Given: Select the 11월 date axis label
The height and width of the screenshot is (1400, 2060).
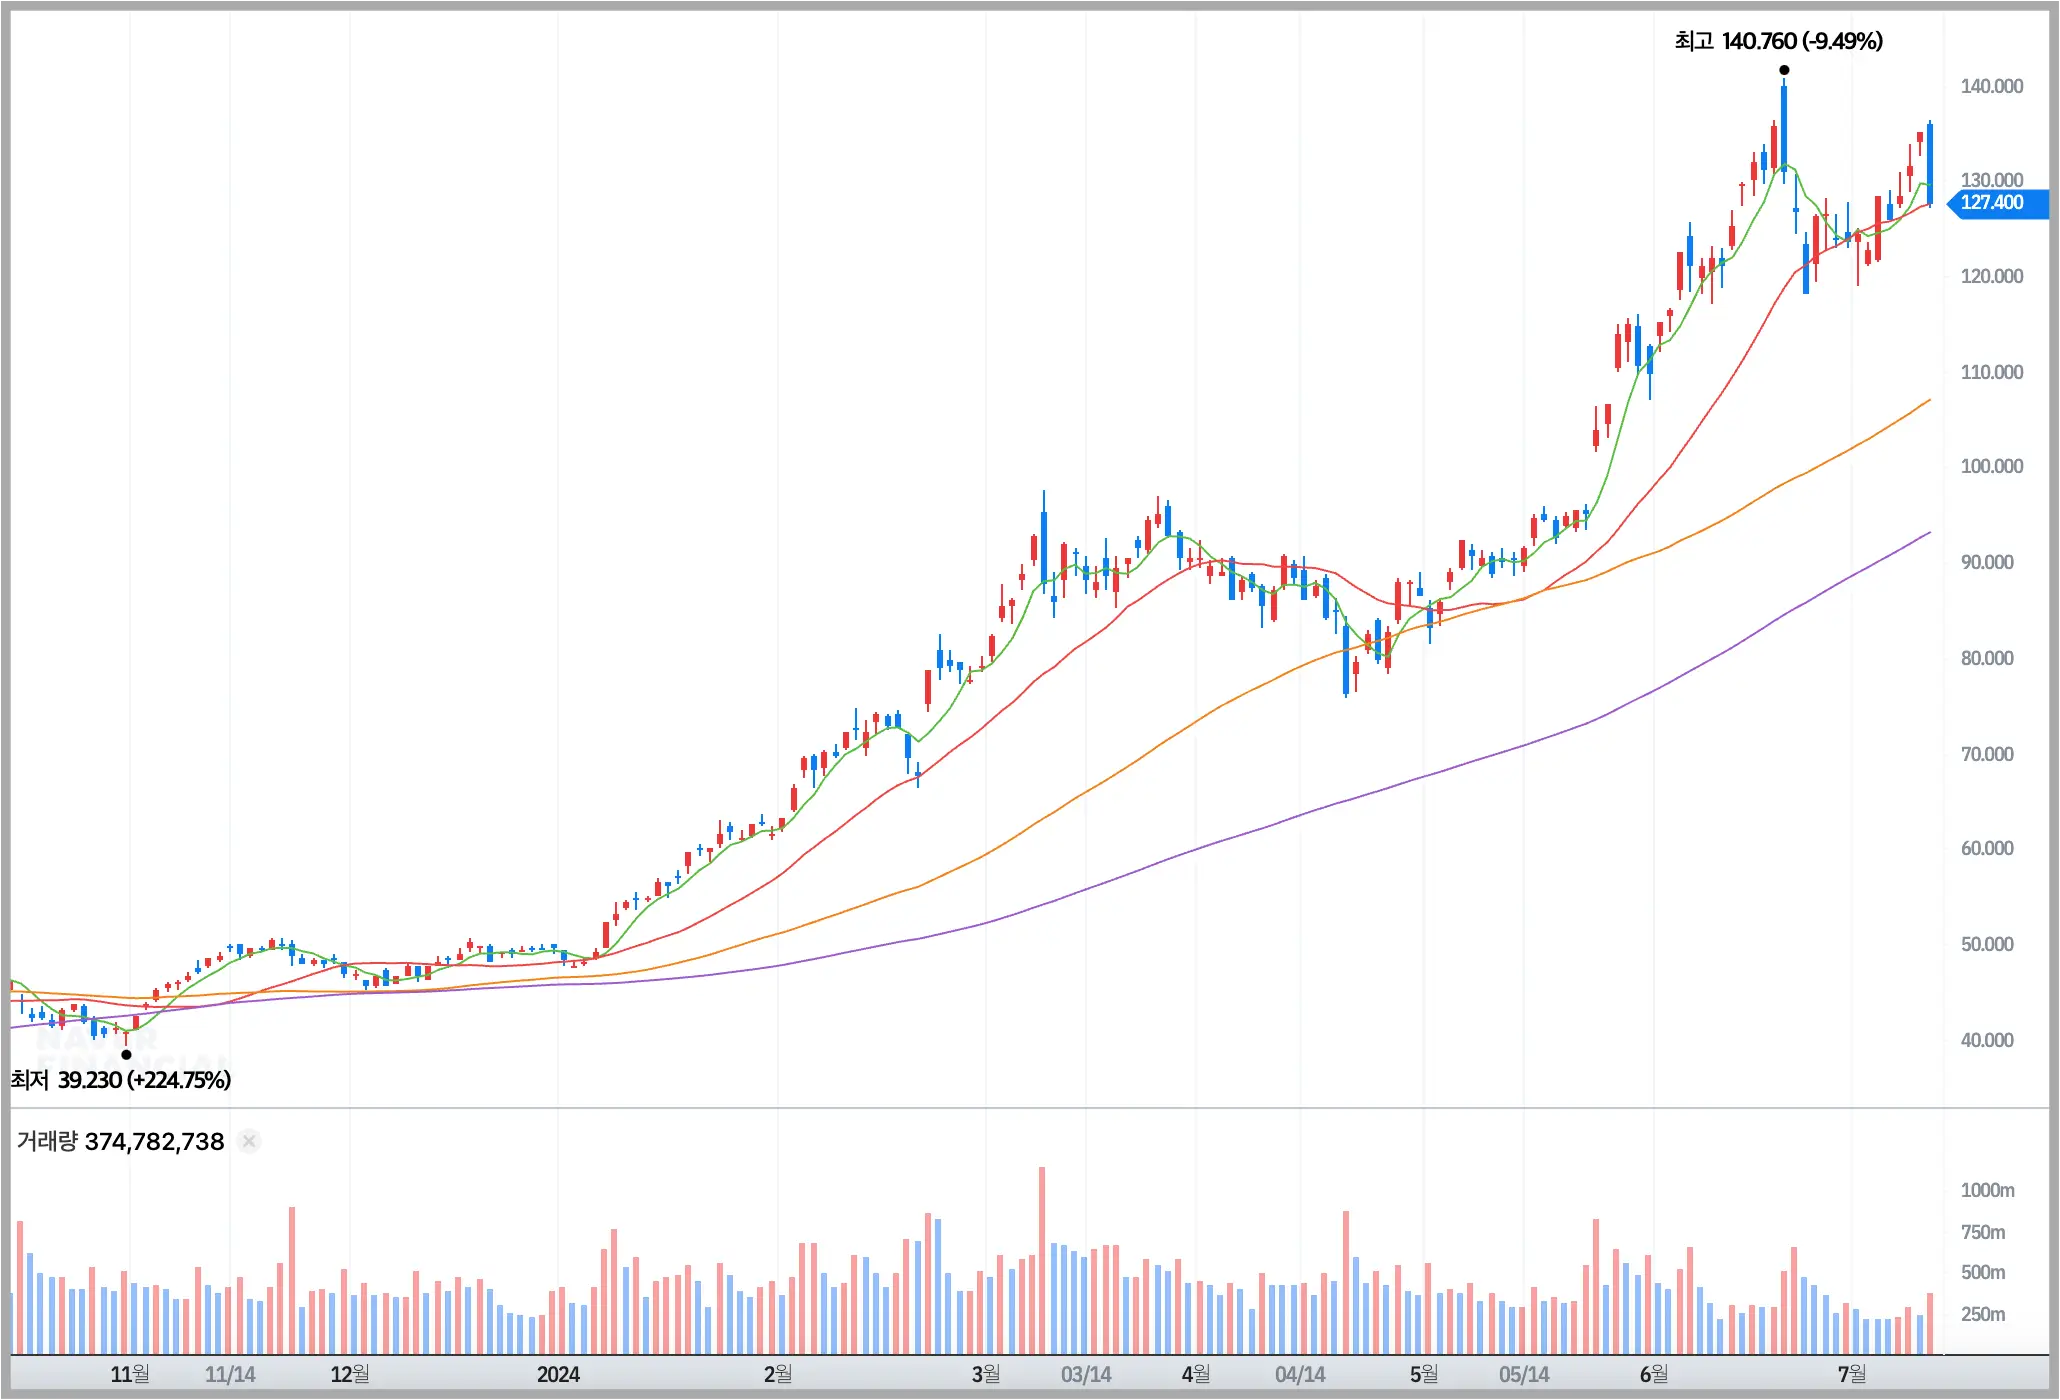Looking at the screenshot, I should pos(130,1374).
